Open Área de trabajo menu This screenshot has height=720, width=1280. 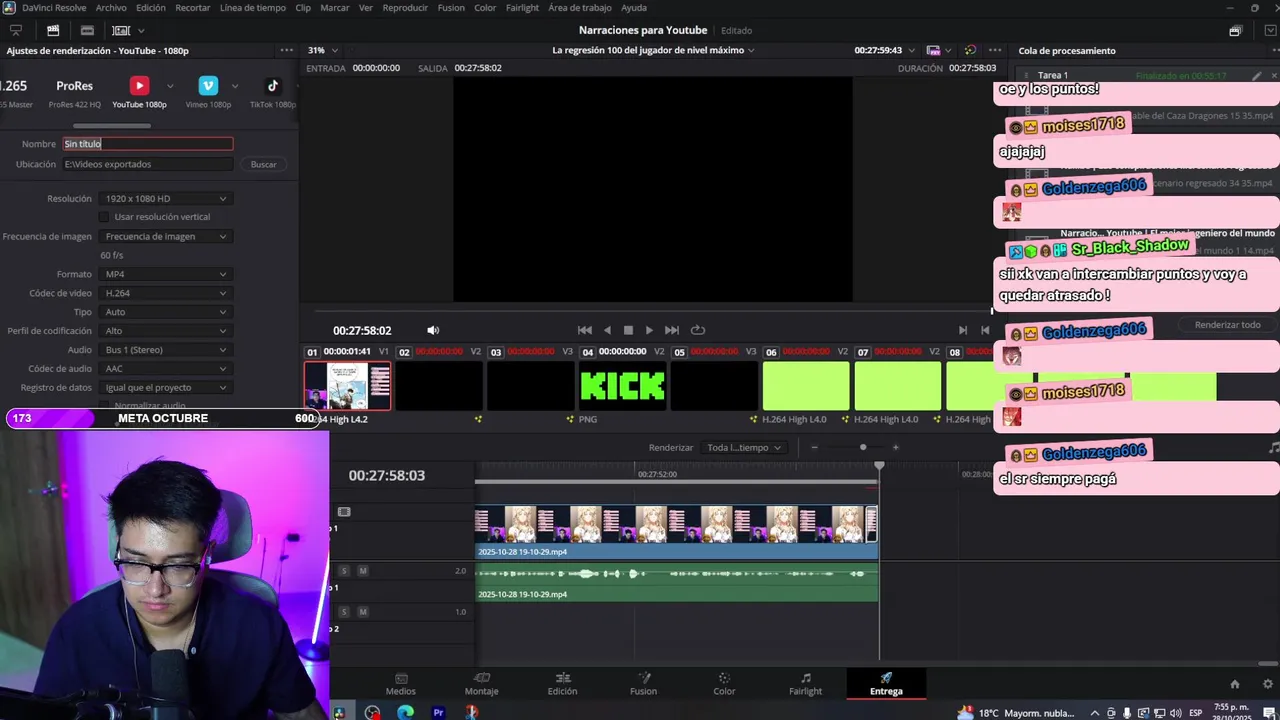[x=580, y=7]
